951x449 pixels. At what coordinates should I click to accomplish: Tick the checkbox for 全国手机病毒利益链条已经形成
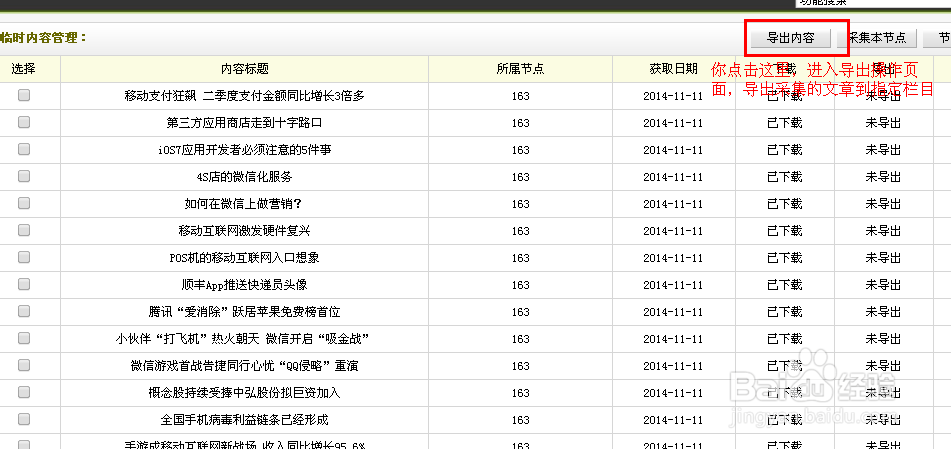24,419
